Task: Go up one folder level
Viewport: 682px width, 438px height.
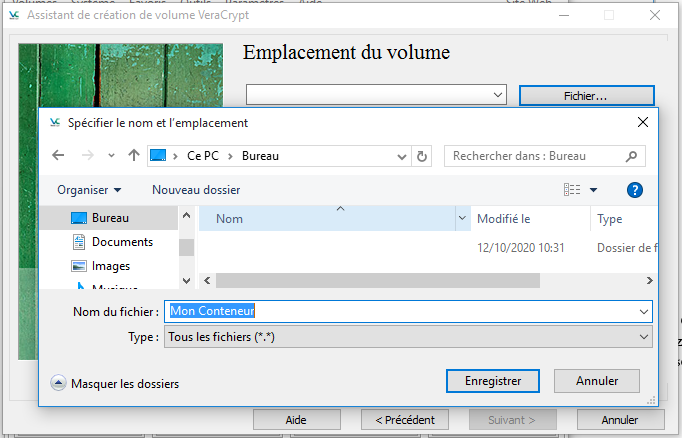Action: 134,155
